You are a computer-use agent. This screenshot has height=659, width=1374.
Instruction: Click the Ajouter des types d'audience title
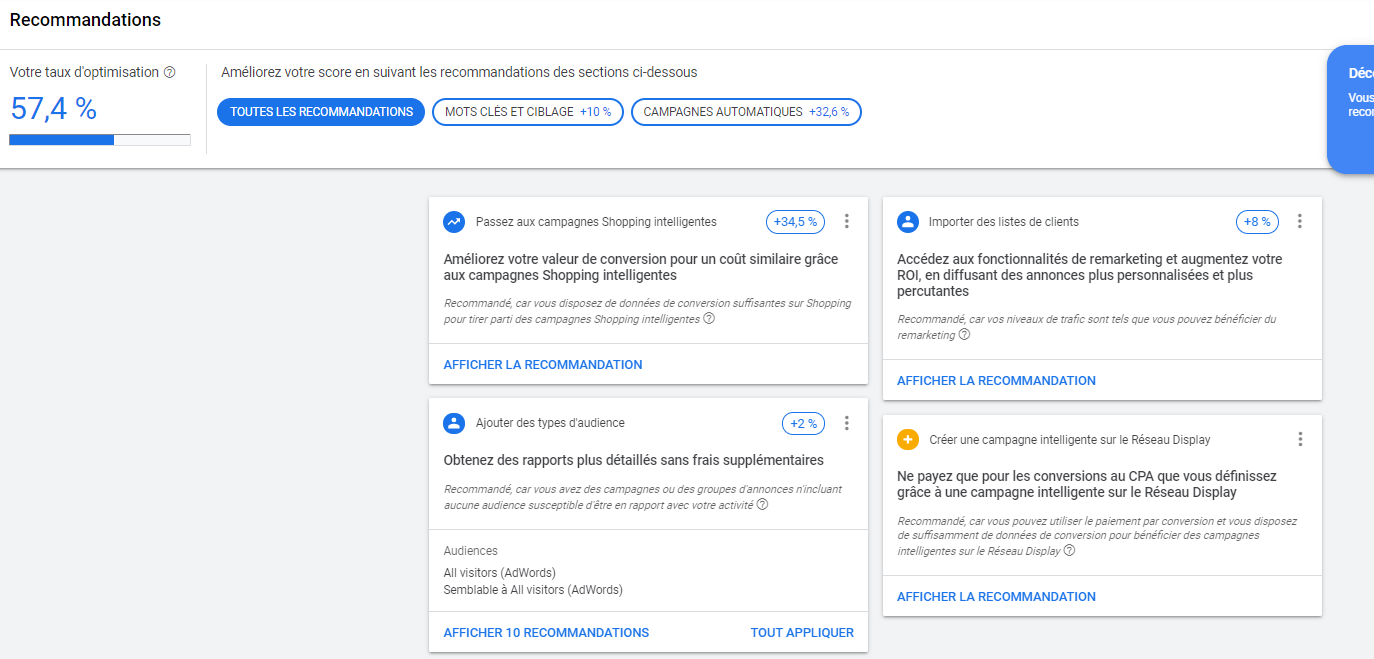(x=550, y=423)
